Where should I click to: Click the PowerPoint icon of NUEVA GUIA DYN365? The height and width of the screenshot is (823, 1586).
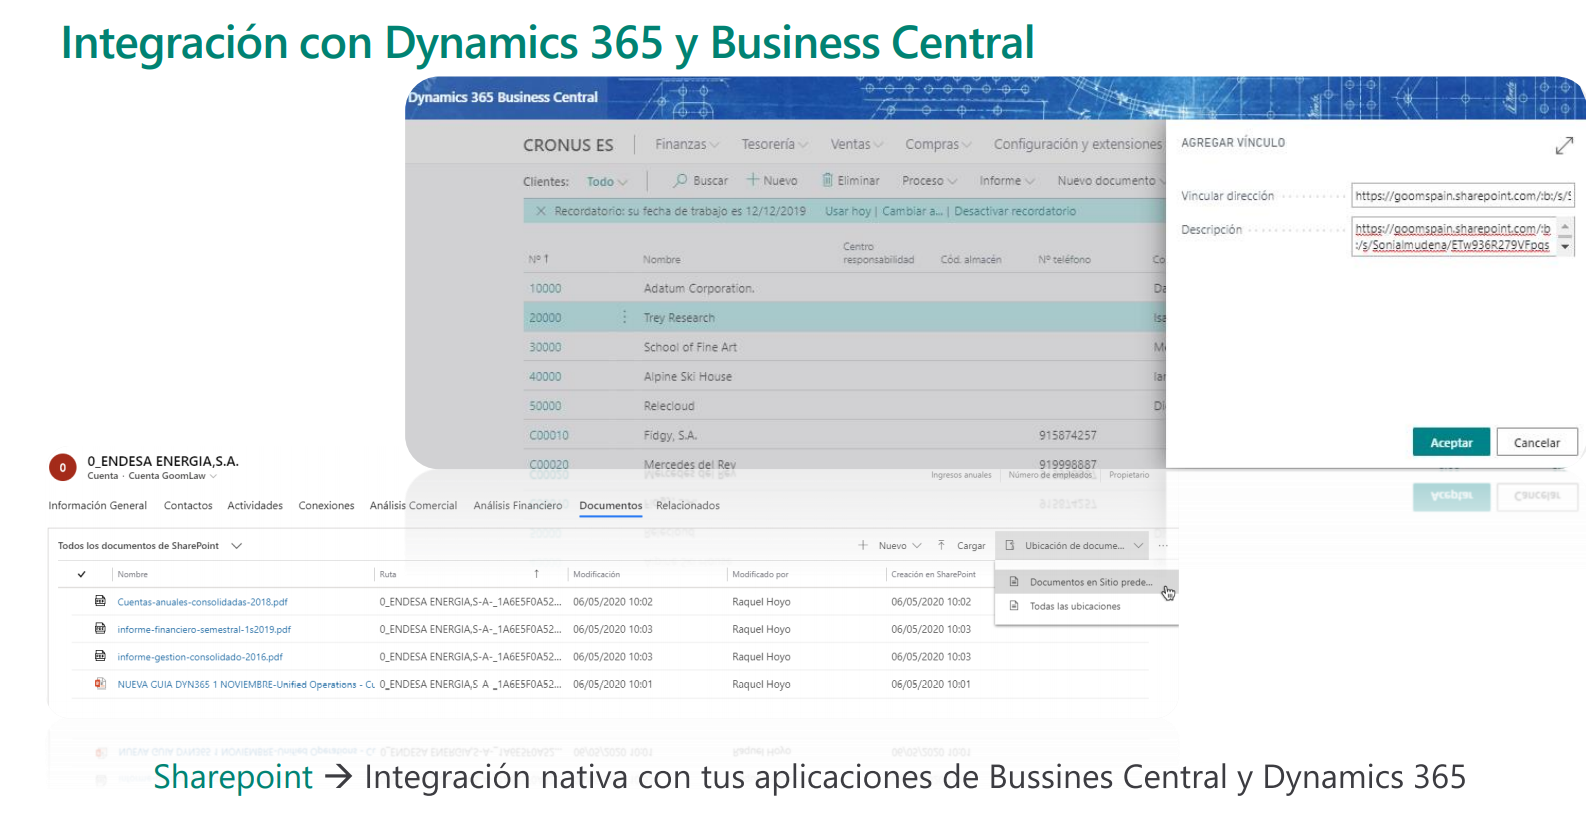(100, 684)
